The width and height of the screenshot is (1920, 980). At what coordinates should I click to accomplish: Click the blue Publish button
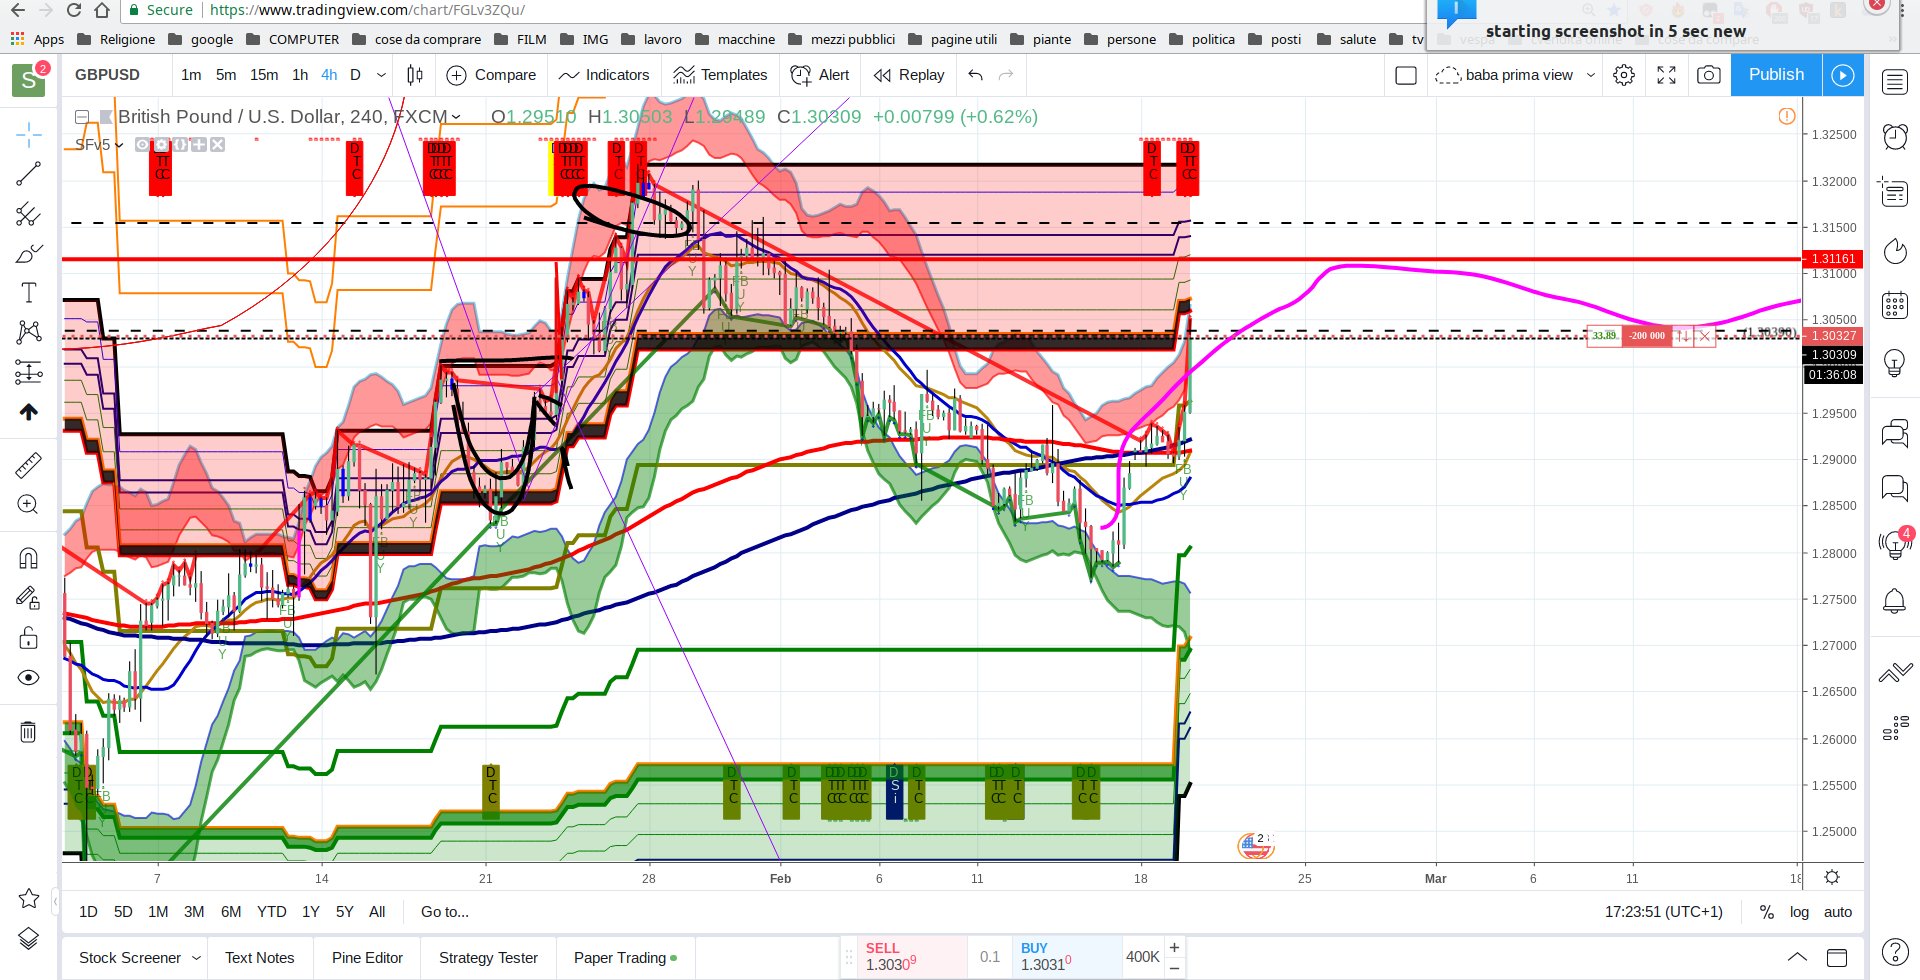tap(1777, 75)
